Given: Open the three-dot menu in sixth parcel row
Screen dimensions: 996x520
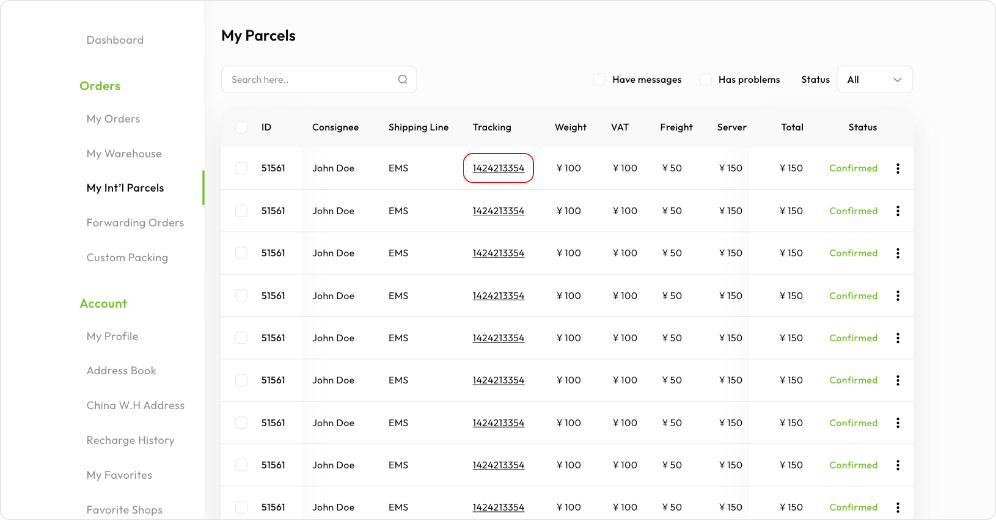Looking at the screenshot, I should pos(897,380).
